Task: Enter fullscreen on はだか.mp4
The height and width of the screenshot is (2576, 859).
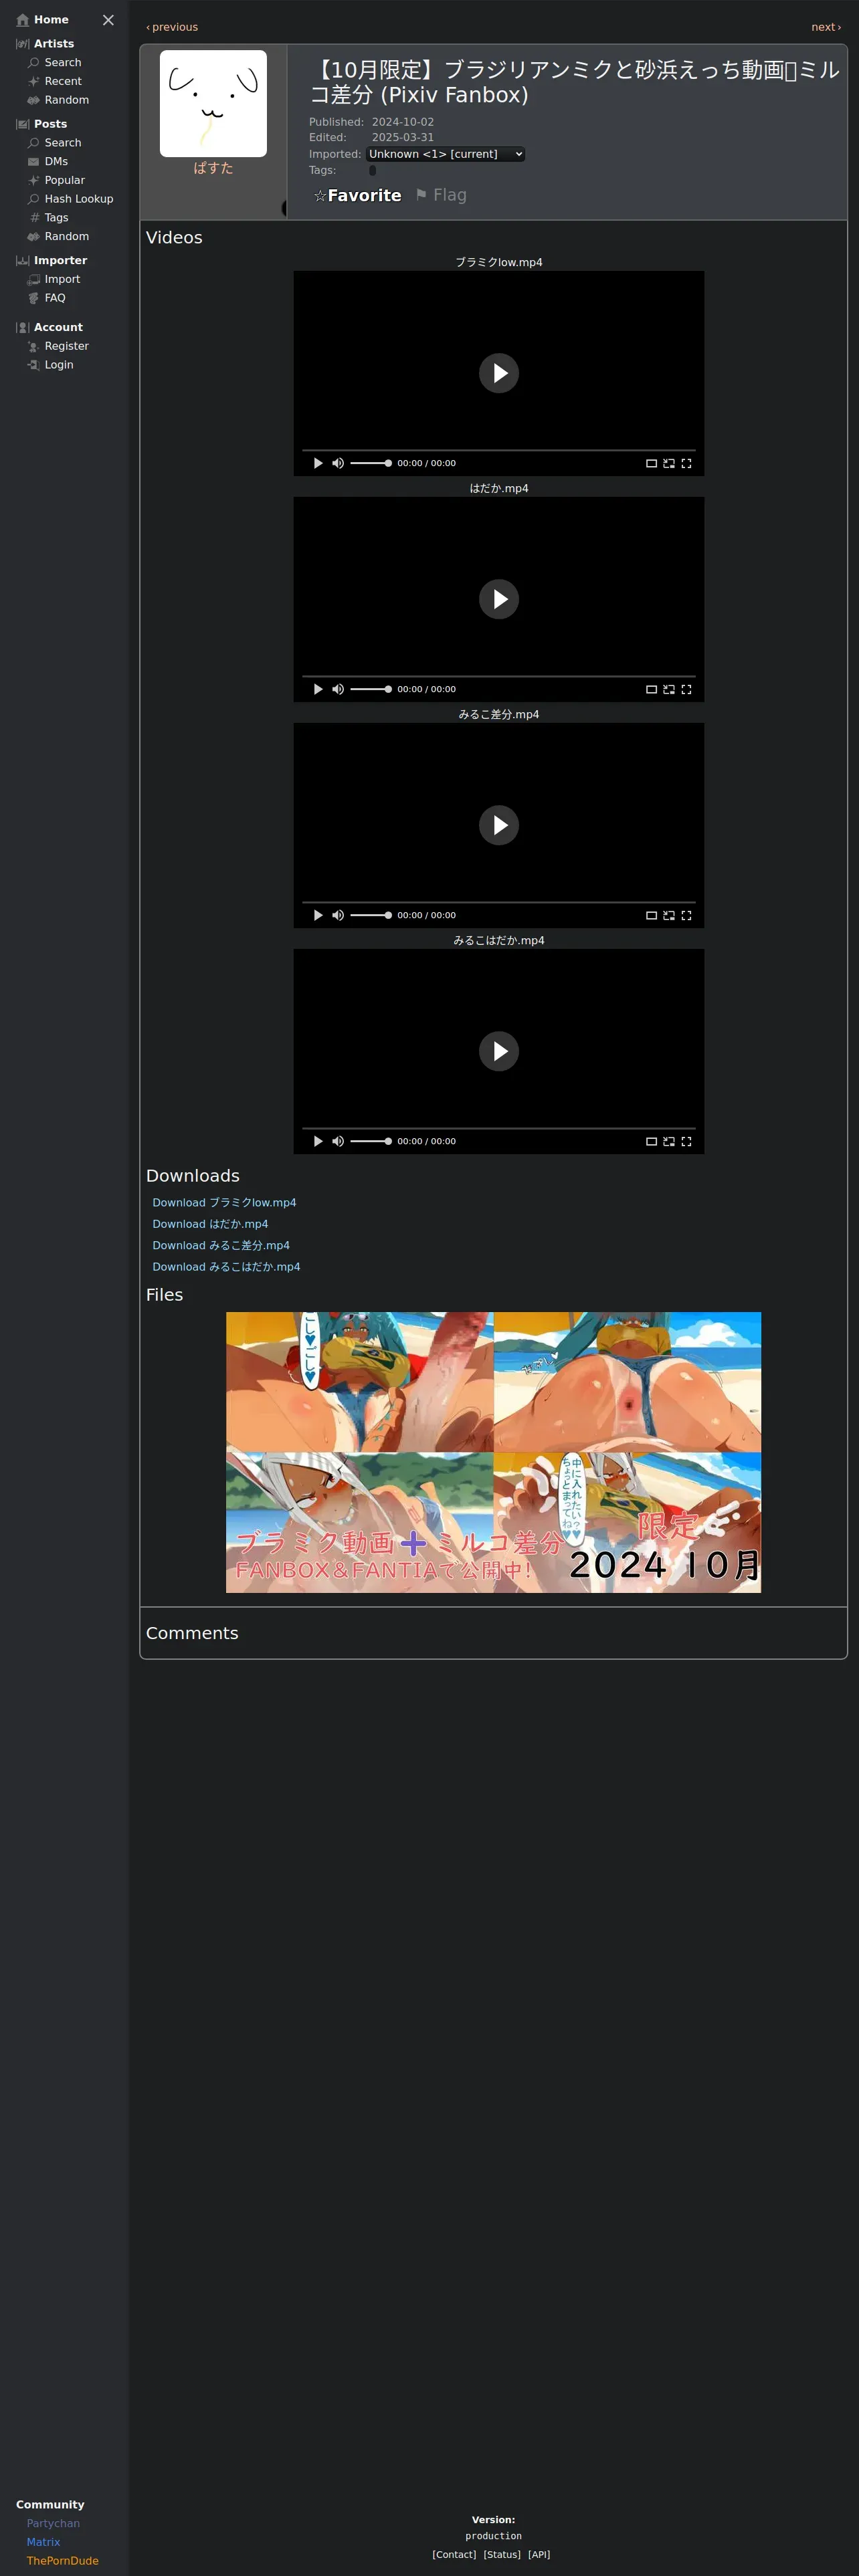Action: click(686, 689)
